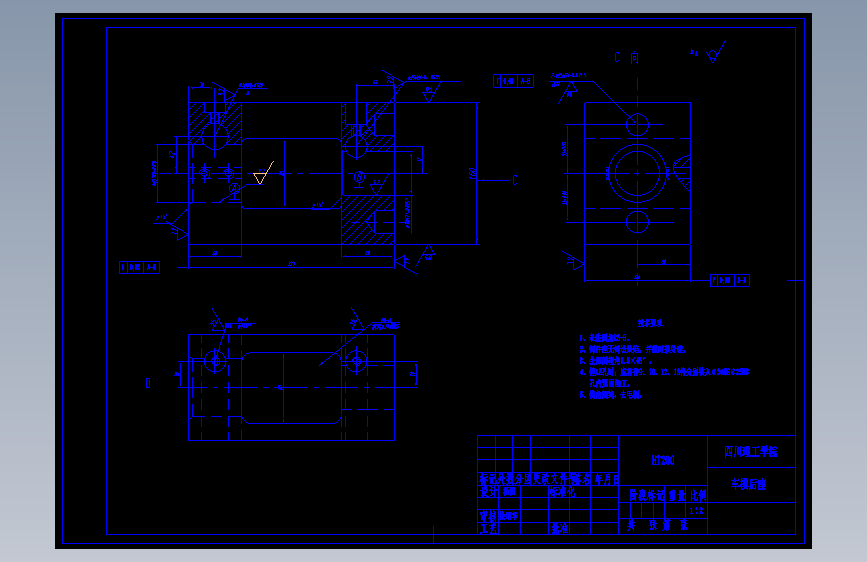Select the 比例 label in the title block

coord(698,495)
